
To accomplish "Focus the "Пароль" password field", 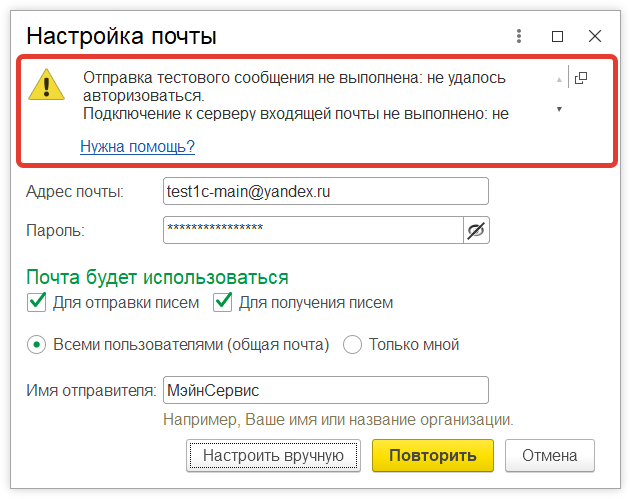I will (312, 231).
